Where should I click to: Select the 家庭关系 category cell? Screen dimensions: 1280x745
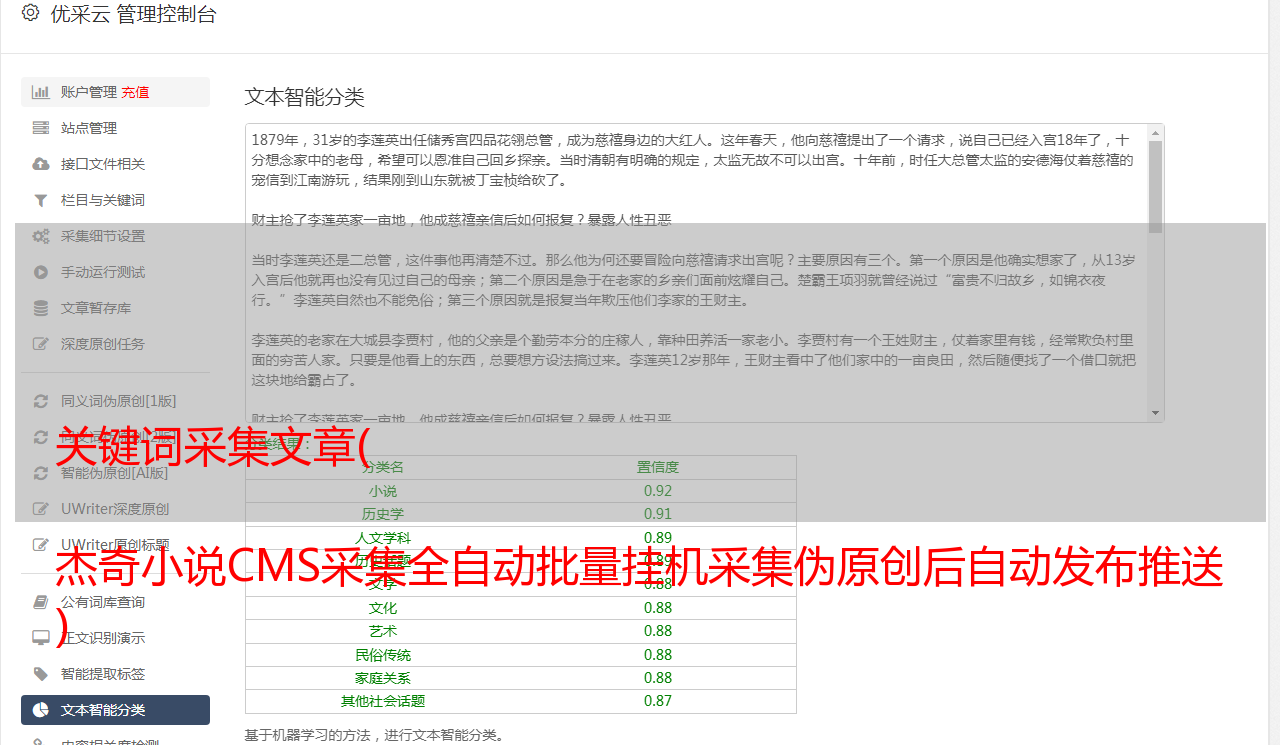click(x=383, y=678)
